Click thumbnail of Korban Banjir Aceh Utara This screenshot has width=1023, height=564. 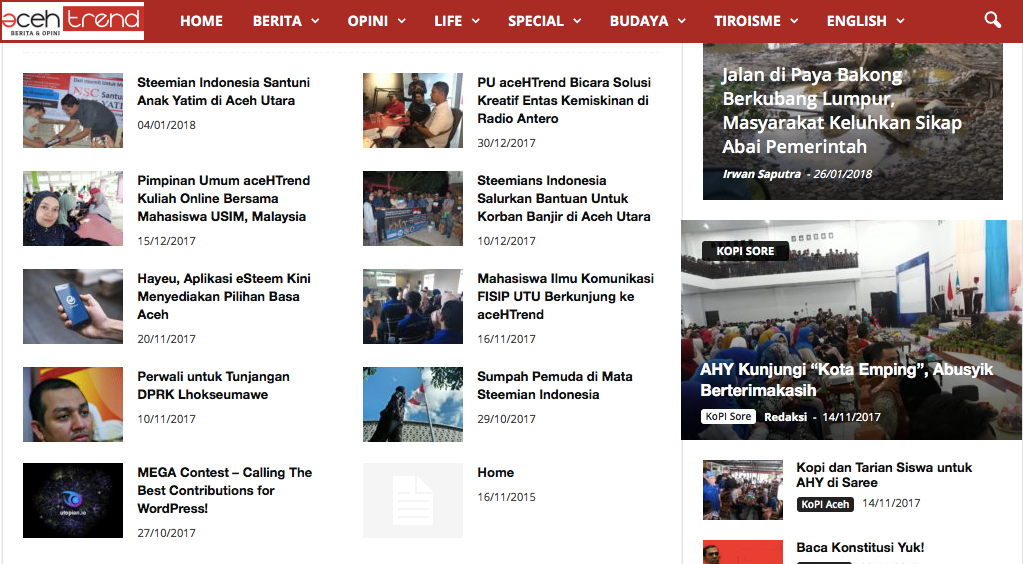tap(412, 208)
